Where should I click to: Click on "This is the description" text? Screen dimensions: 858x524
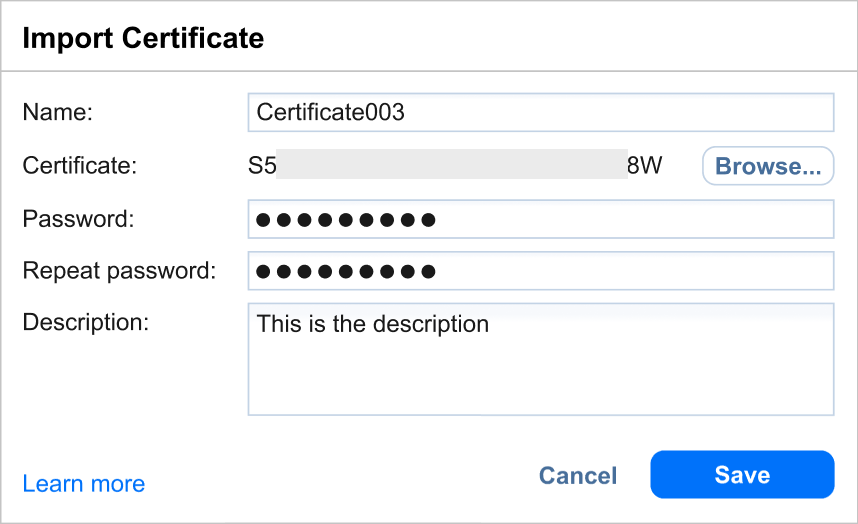click(x=372, y=324)
